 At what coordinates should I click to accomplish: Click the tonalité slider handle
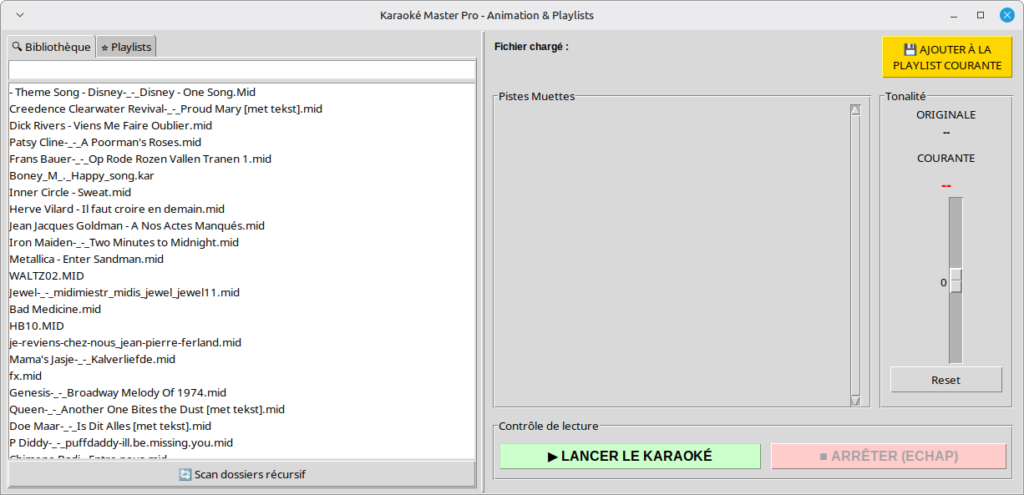tap(955, 281)
